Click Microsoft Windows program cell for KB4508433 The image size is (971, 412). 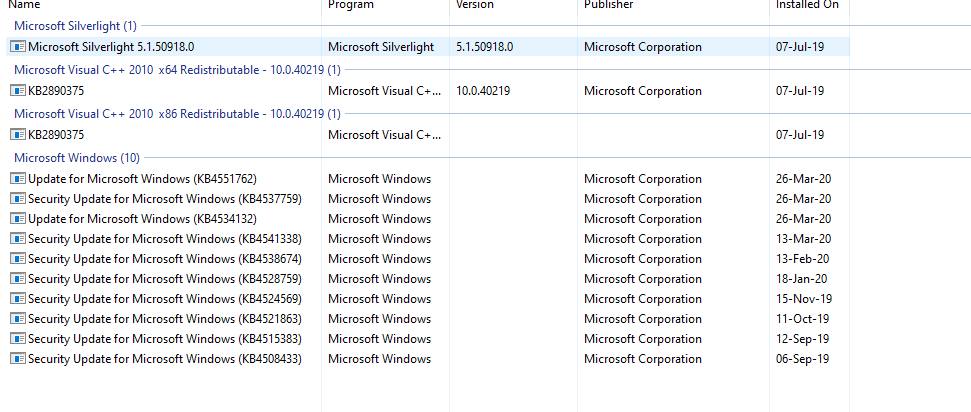tap(379, 359)
